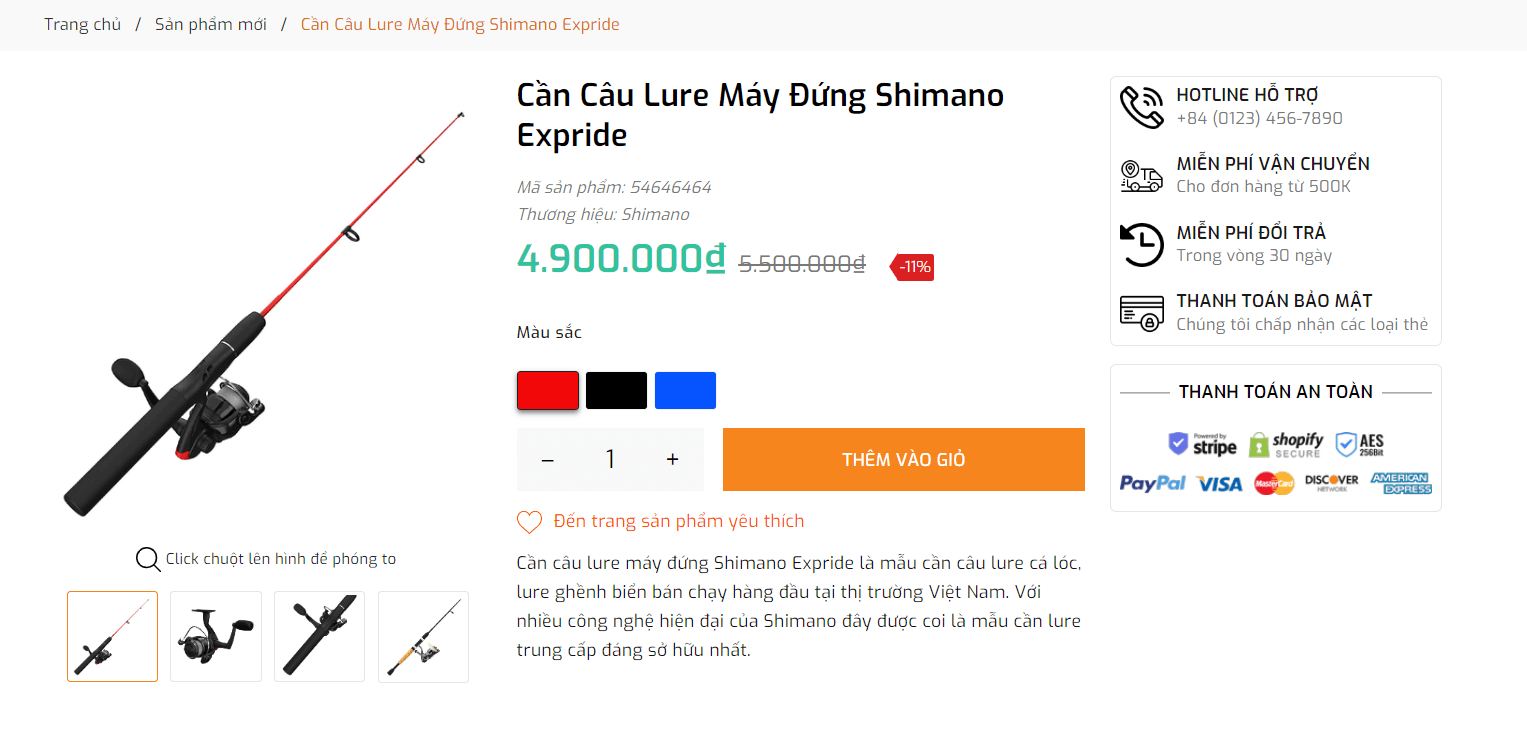Select the blue color option
Image resolution: width=1527 pixels, height=734 pixels.
pos(685,390)
